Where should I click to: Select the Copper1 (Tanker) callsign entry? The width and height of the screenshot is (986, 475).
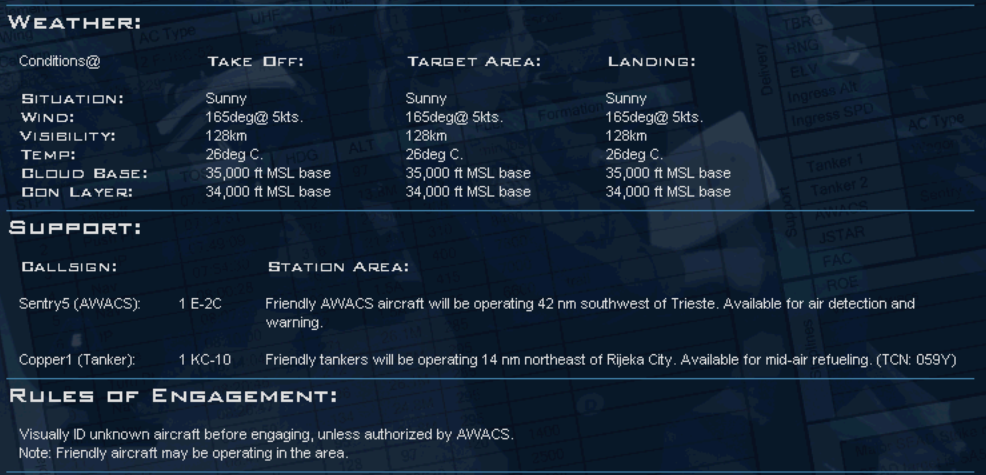77,359
